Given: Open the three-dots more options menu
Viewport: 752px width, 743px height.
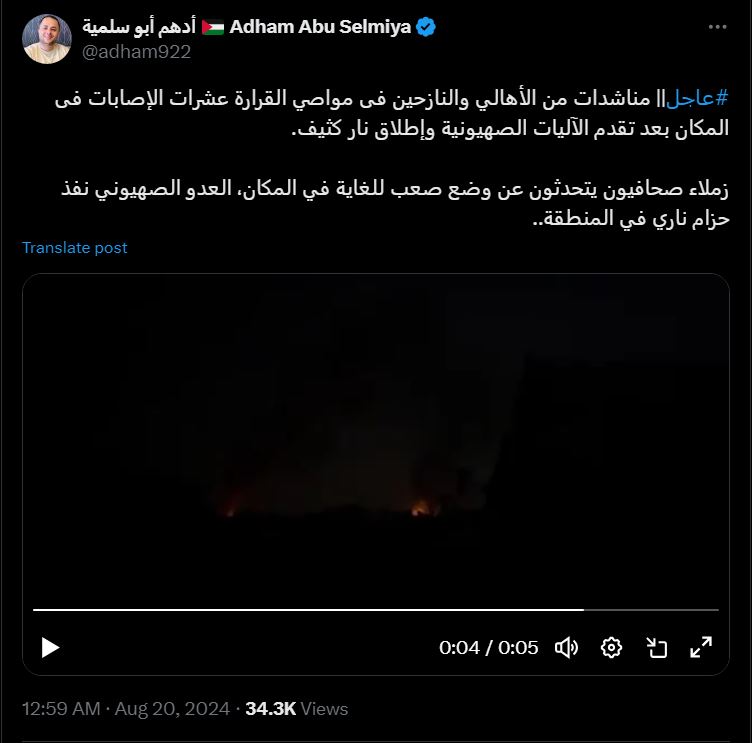Looking at the screenshot, I should coord(717,27).
